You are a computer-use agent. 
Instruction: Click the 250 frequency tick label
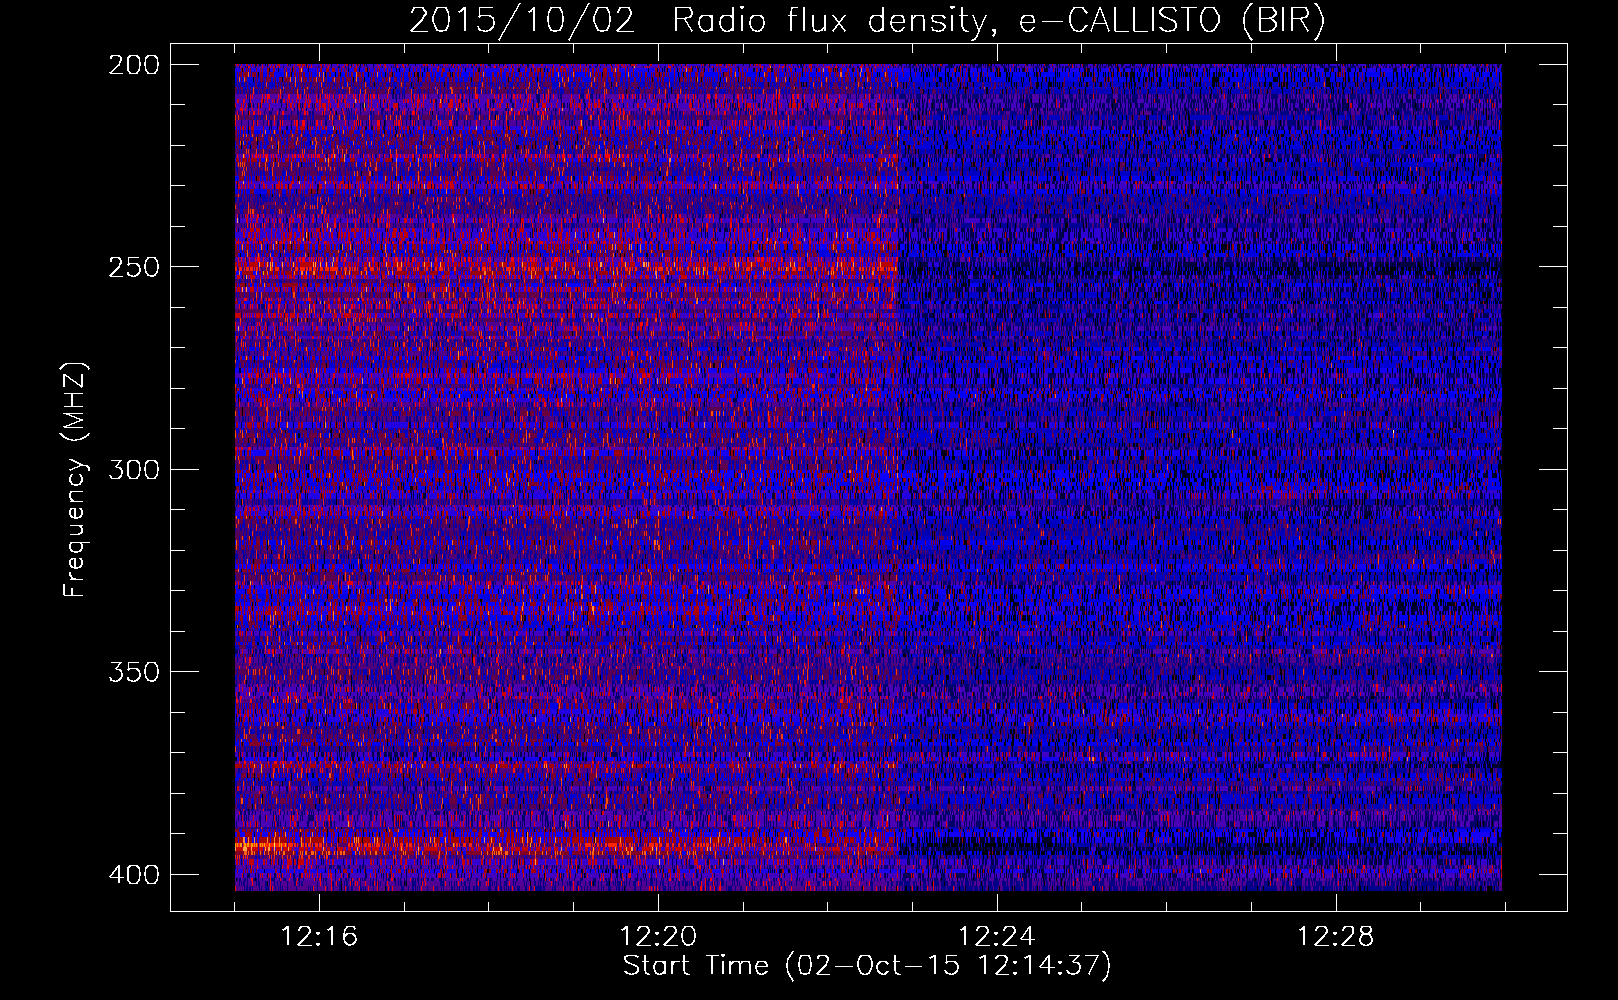[x=133, y=267]
